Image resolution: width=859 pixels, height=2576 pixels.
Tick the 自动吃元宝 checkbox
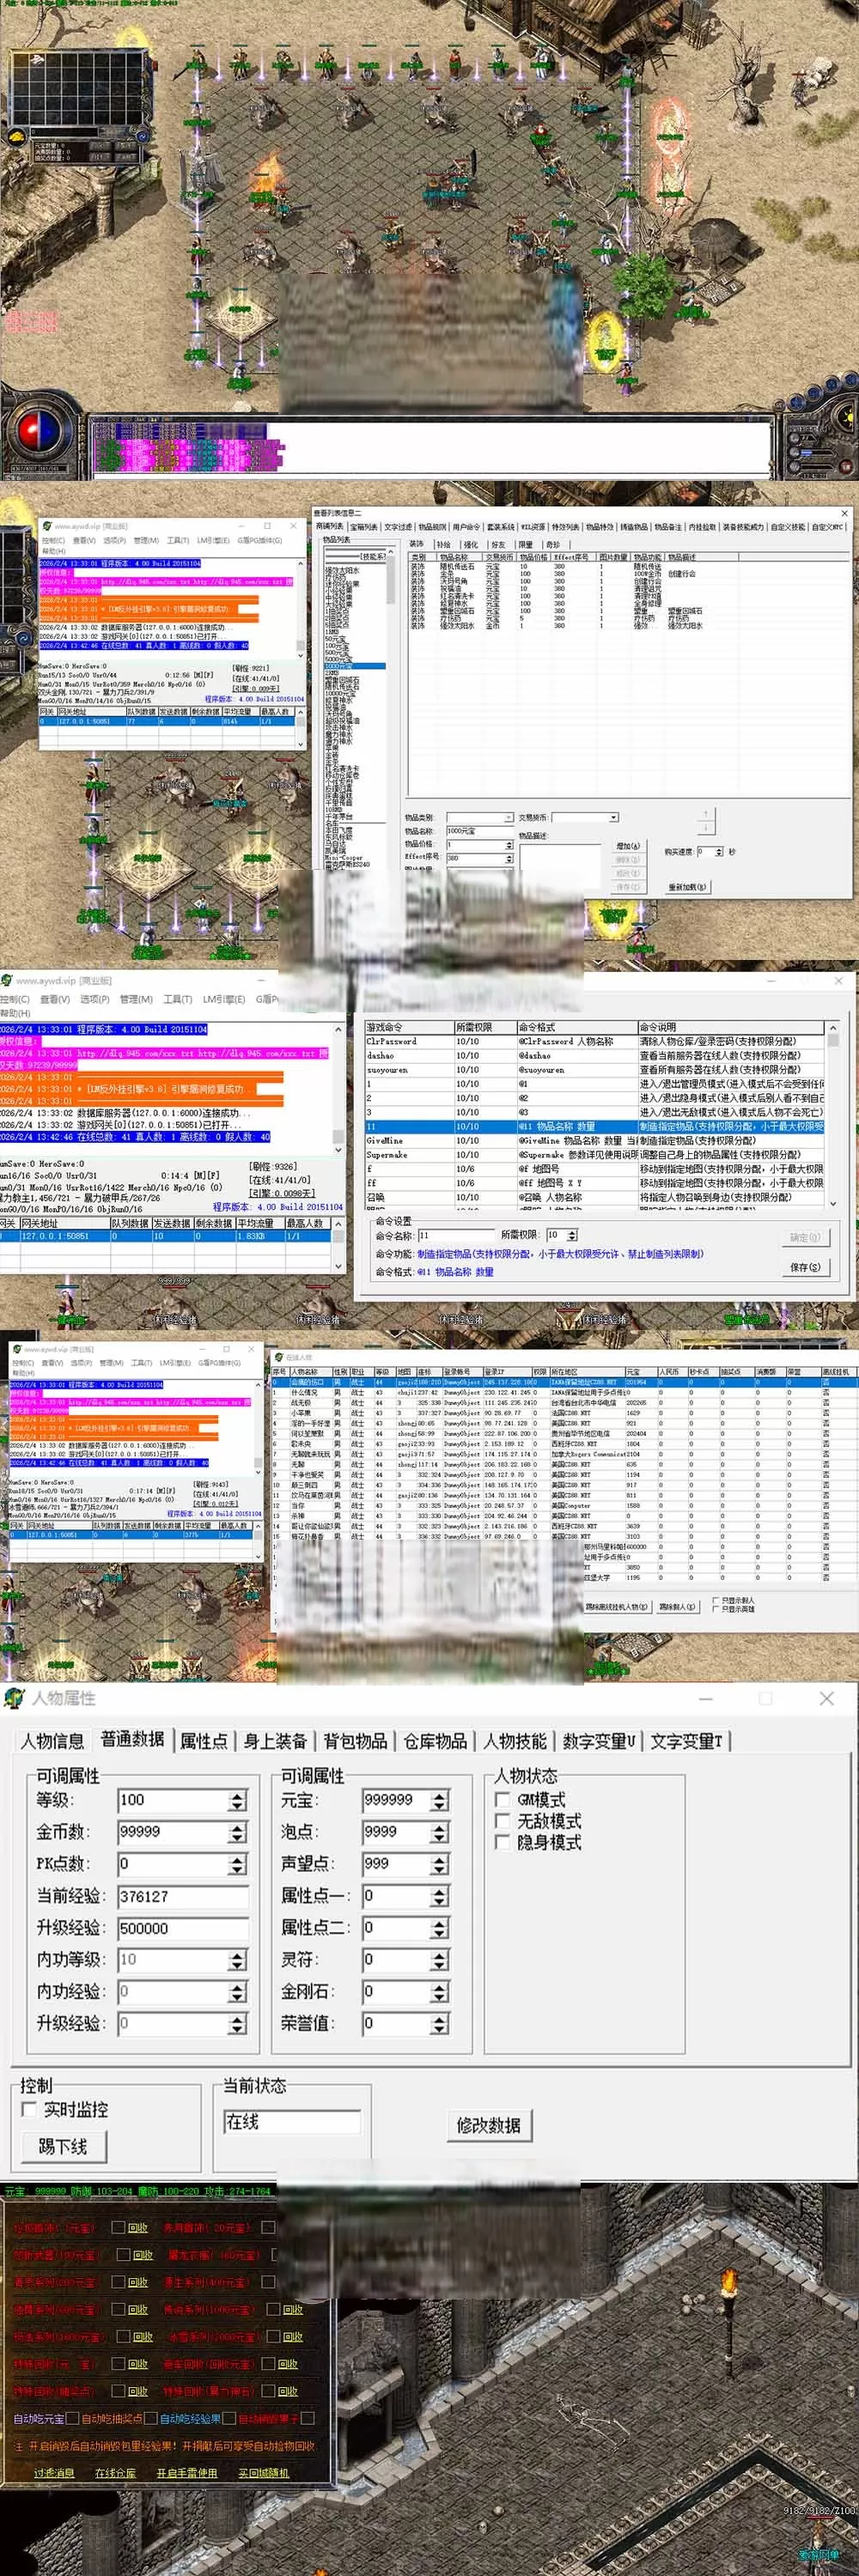(73, 2418)
